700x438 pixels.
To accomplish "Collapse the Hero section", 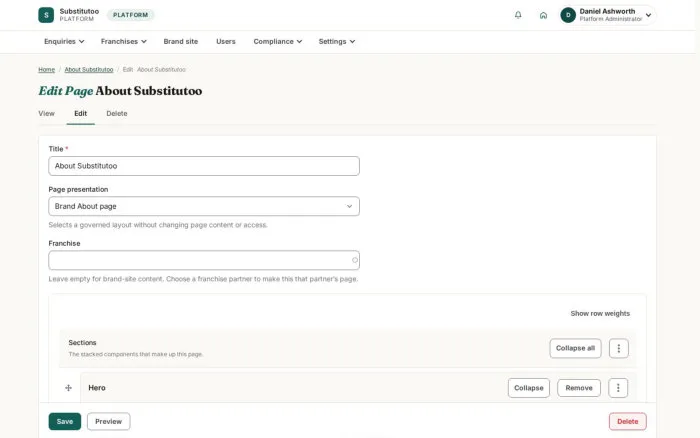I will tap(529, 388).
